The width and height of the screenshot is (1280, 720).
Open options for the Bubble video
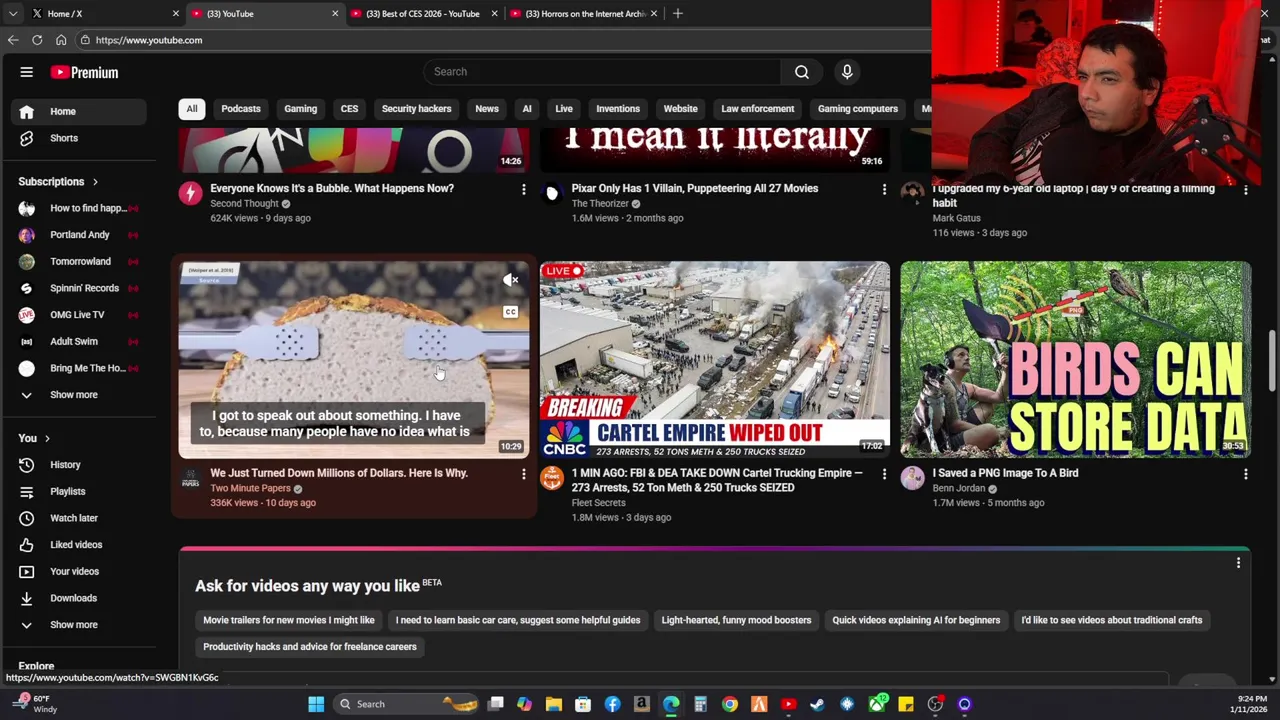(523, 189)
